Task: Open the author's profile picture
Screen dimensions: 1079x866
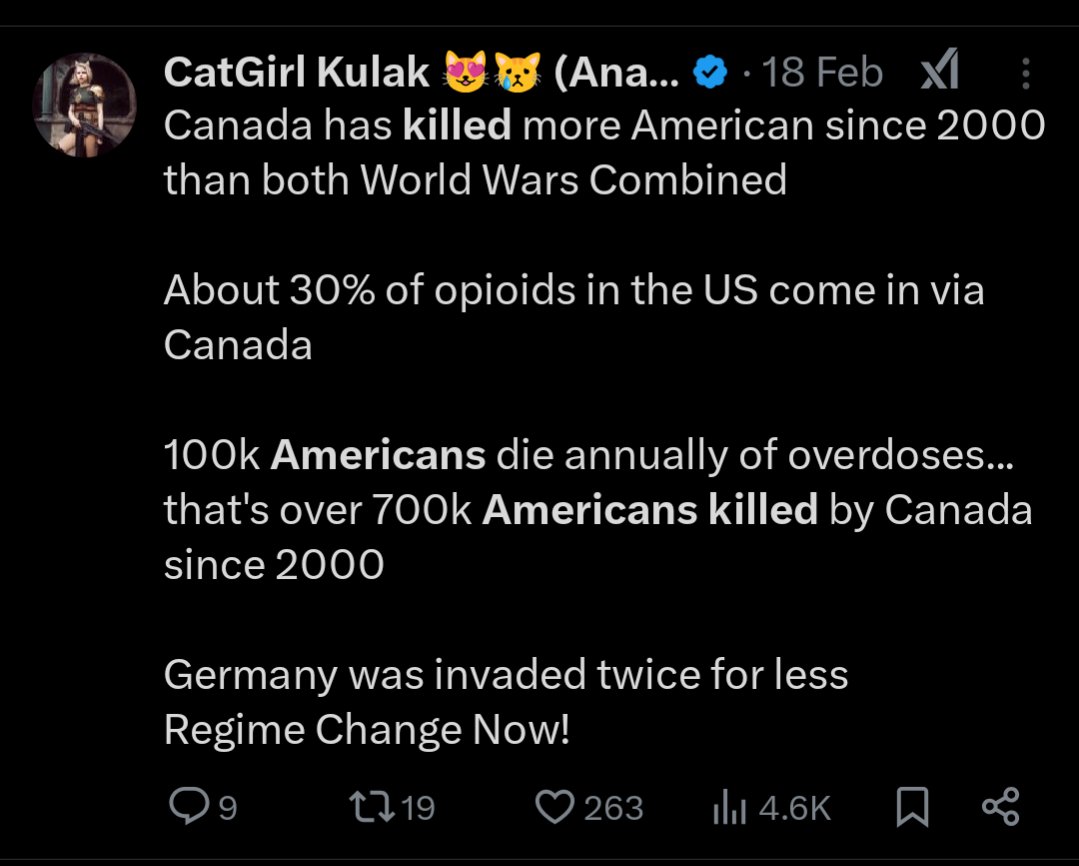Action: click(x=84, y=105)
